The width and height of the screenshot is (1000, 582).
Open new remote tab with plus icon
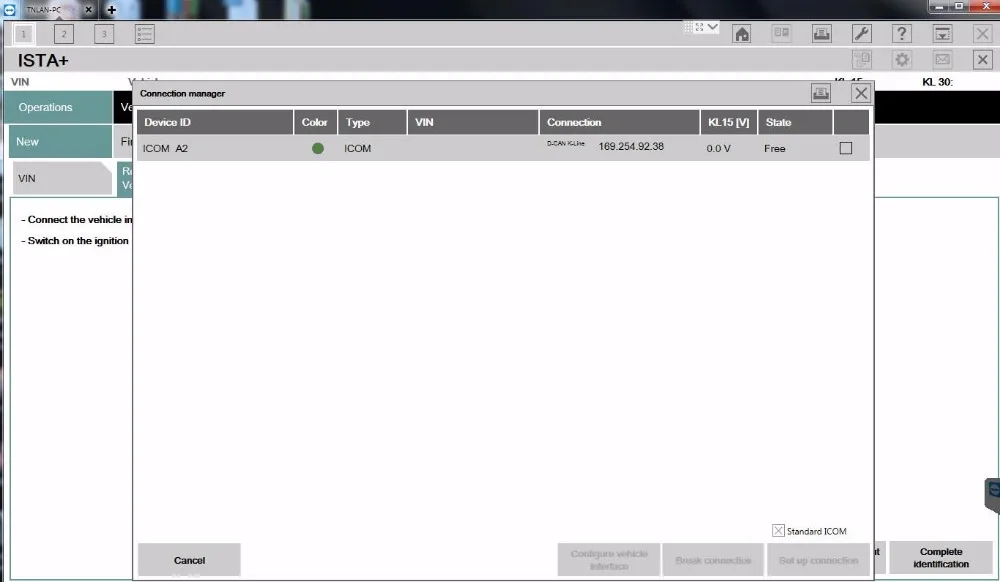(x=112, y=10)
